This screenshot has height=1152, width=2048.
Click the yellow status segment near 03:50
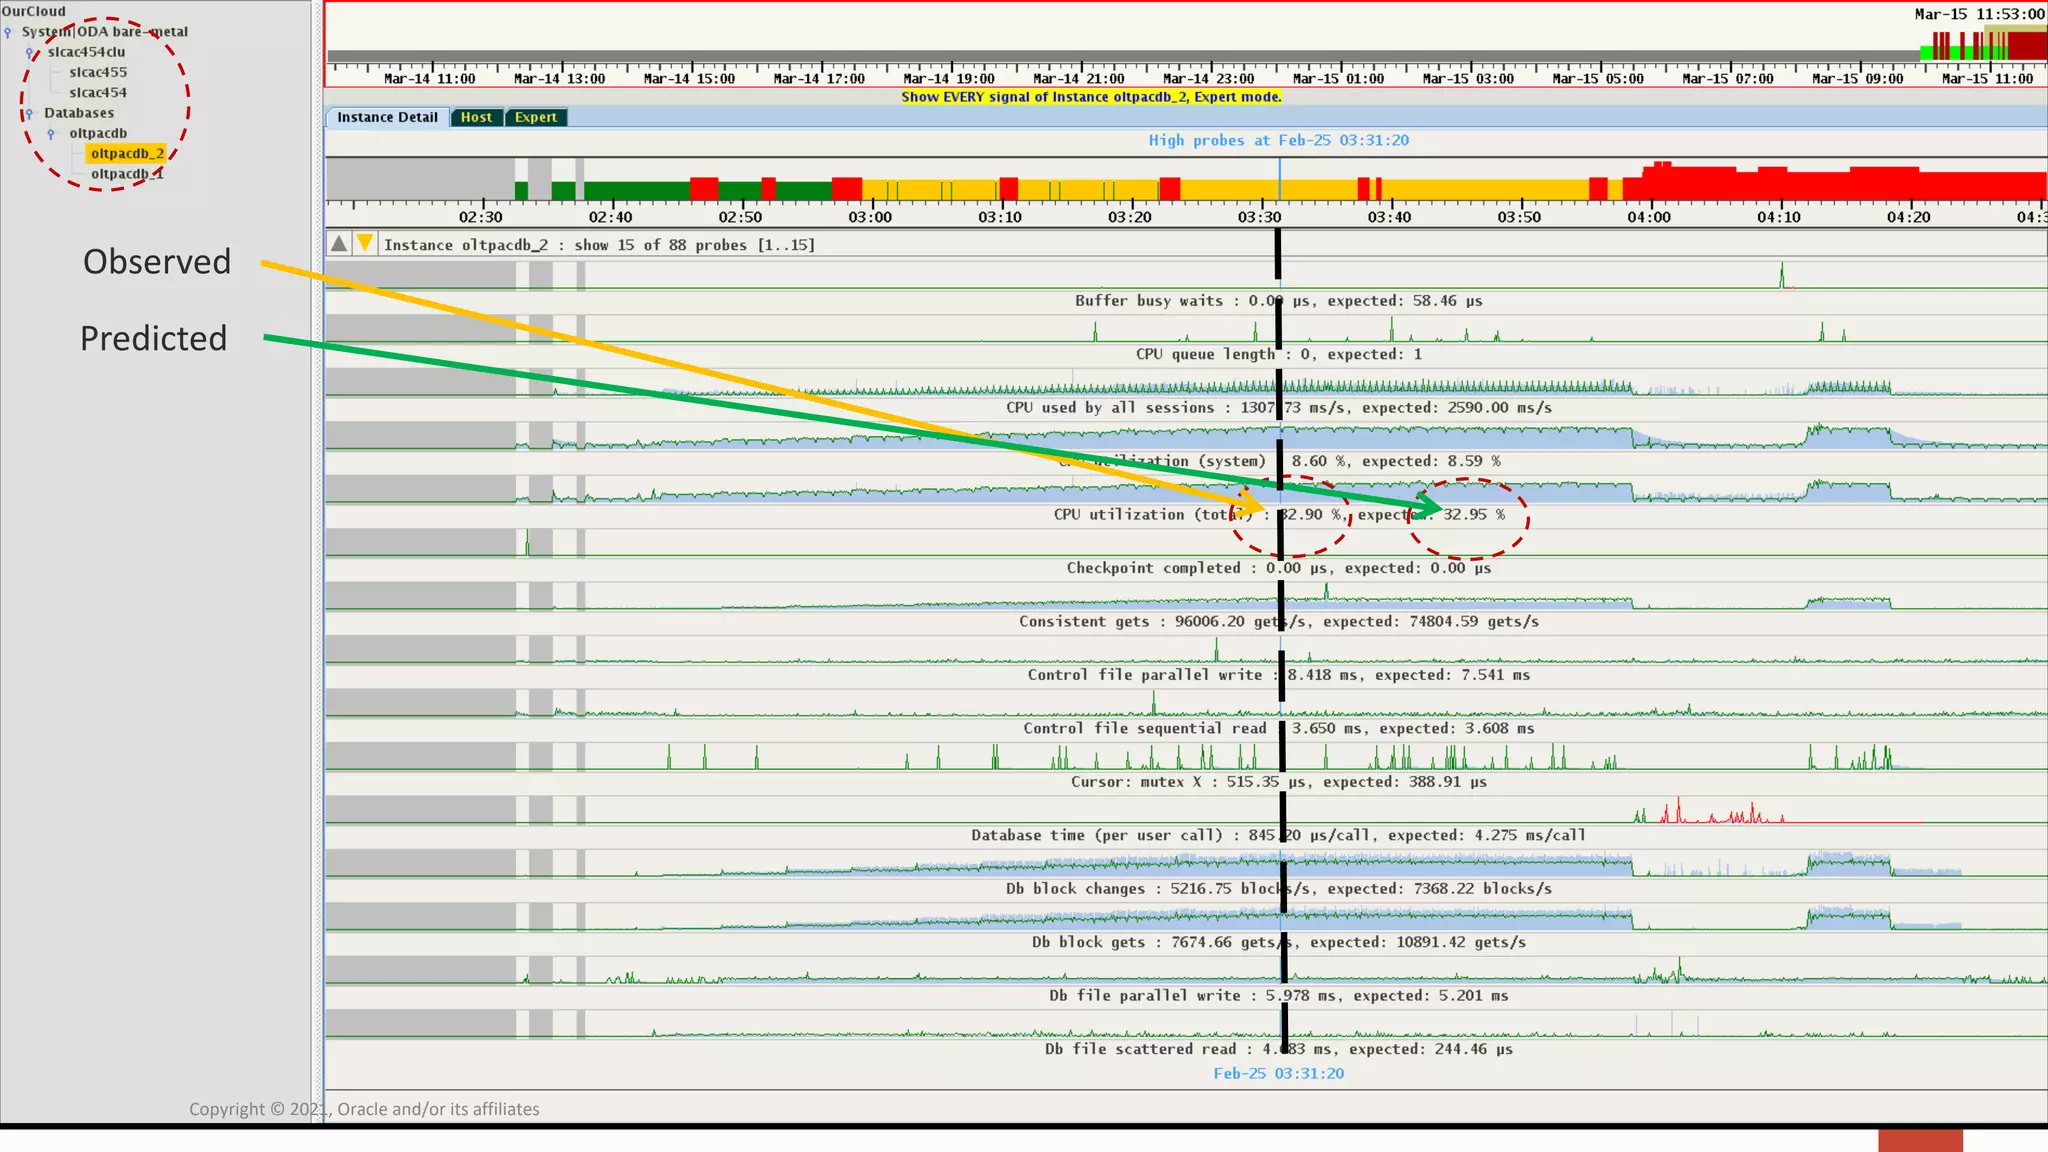coord(1486,189)
